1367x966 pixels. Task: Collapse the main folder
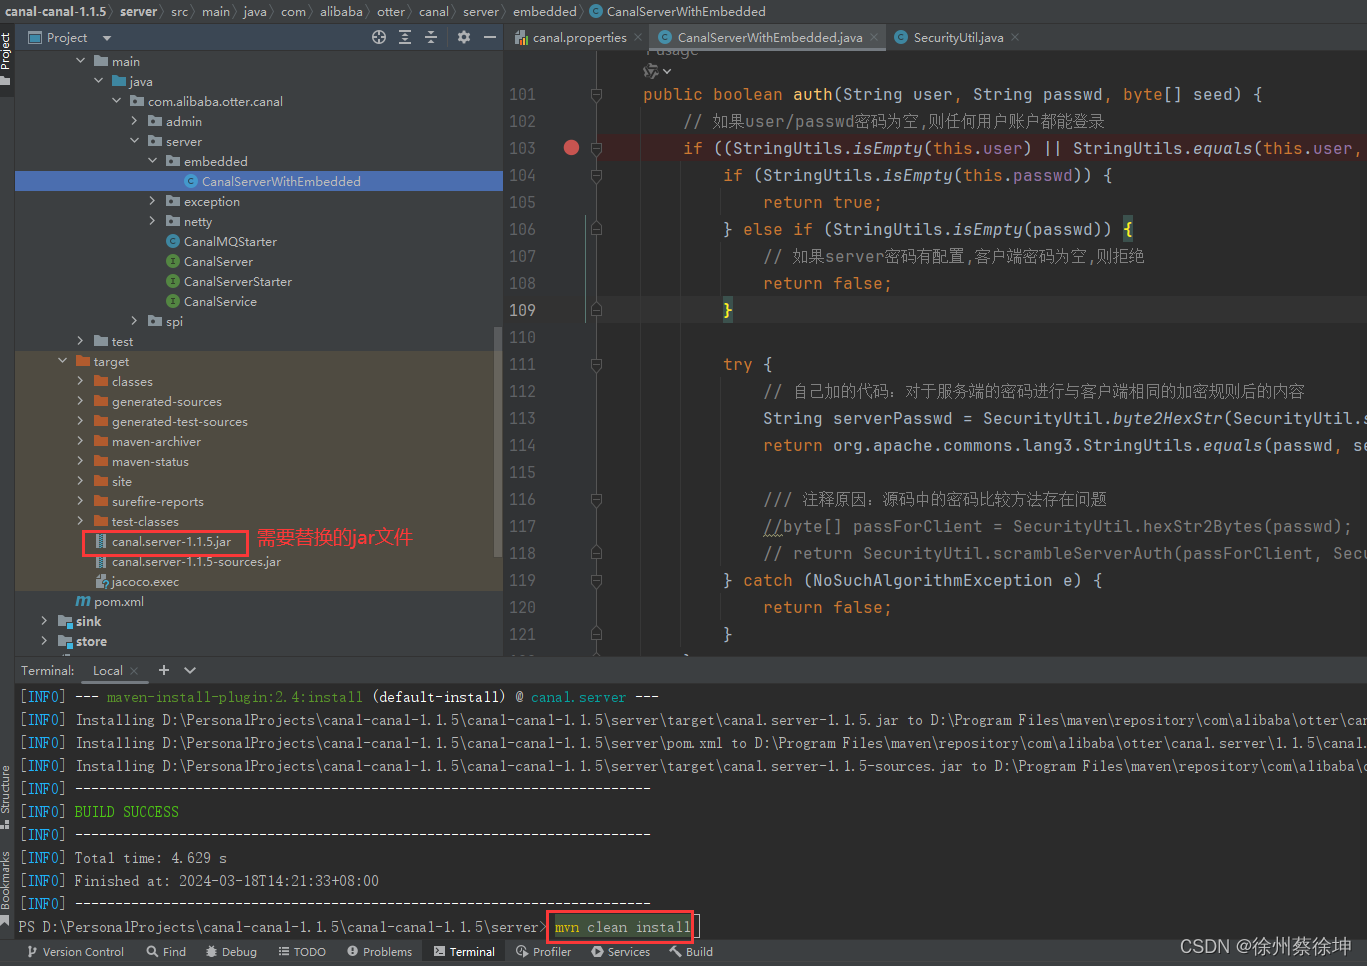(x=81, y=61)
